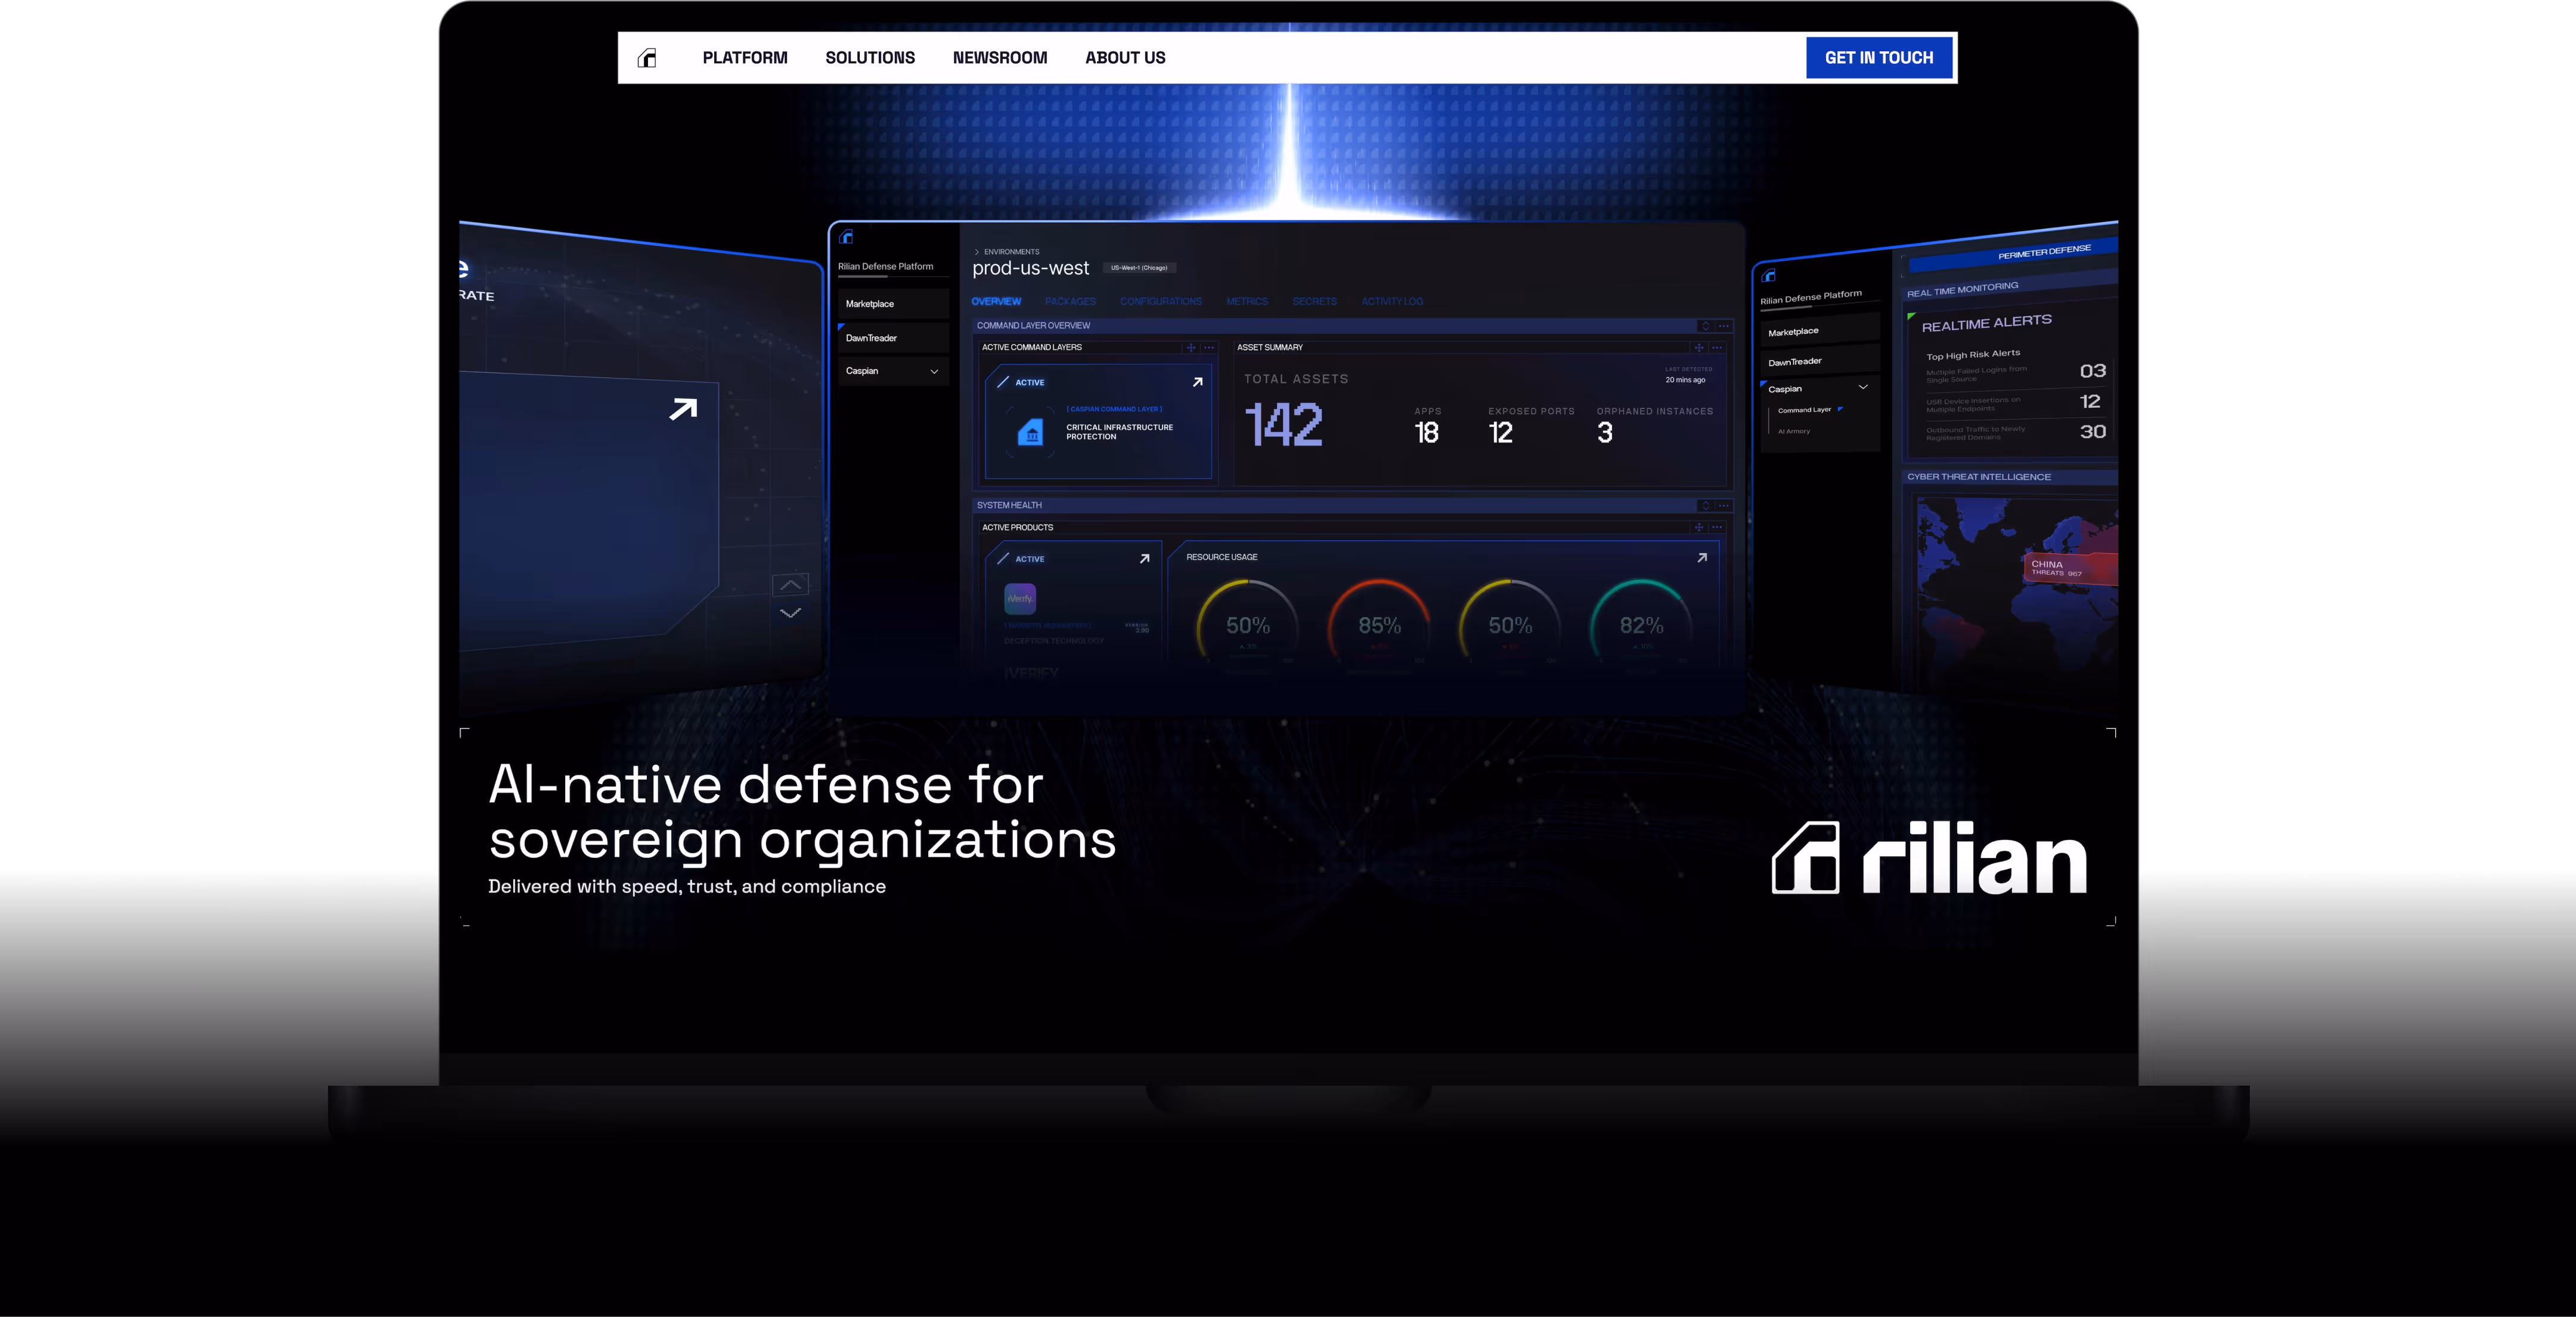The width and height of the screenshot is (2576, 1317).
Task: Click the chevron before the Environments breadcrumb
Action: tap(977, 252)
